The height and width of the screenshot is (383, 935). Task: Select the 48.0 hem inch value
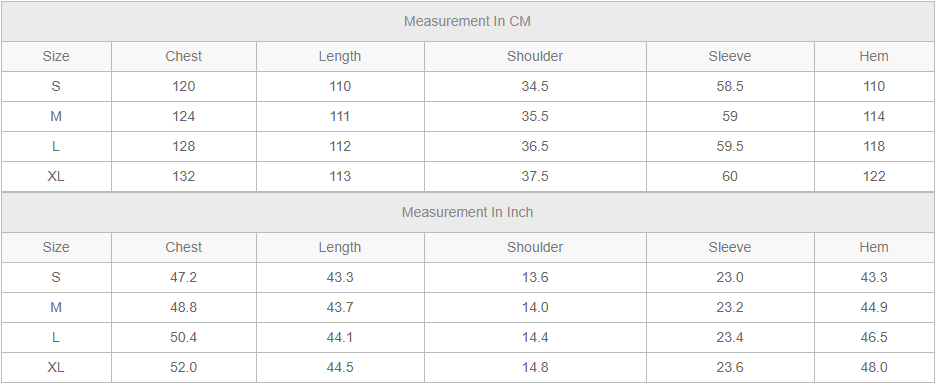pos(874,367)
